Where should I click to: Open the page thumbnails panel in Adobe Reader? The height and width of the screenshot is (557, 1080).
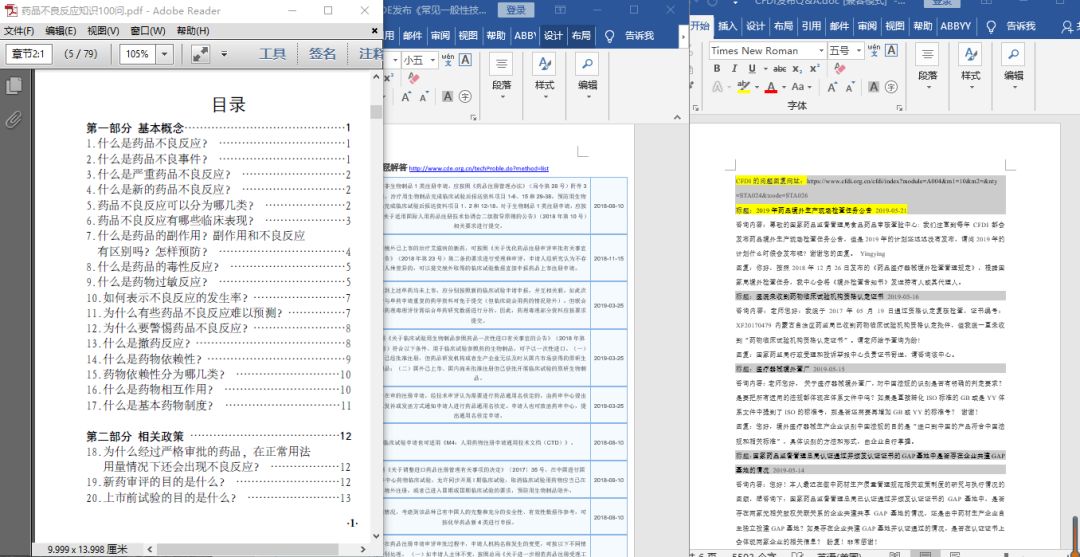[13, 85]
